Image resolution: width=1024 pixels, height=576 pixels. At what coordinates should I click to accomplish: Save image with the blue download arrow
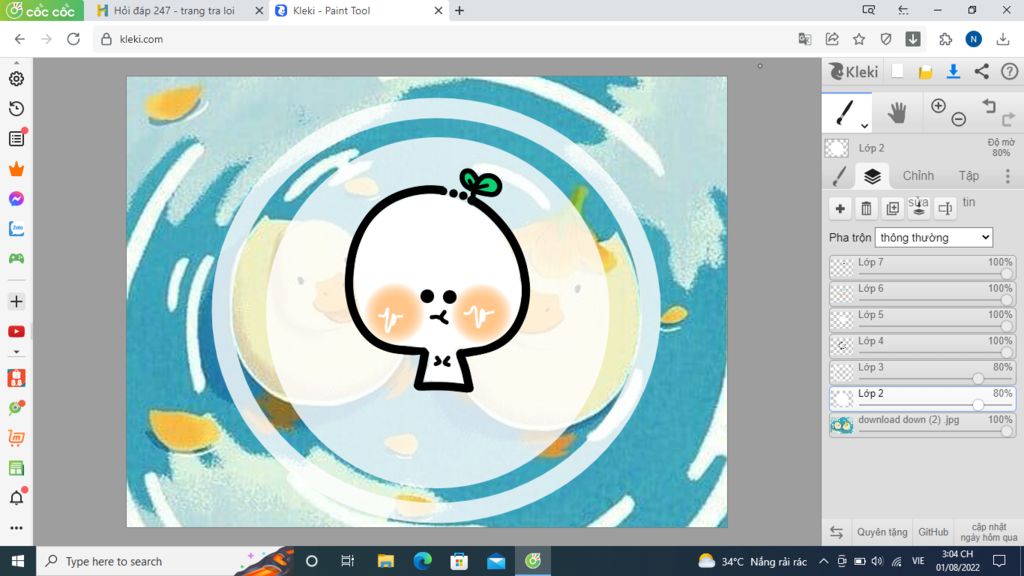coord(953,72)
